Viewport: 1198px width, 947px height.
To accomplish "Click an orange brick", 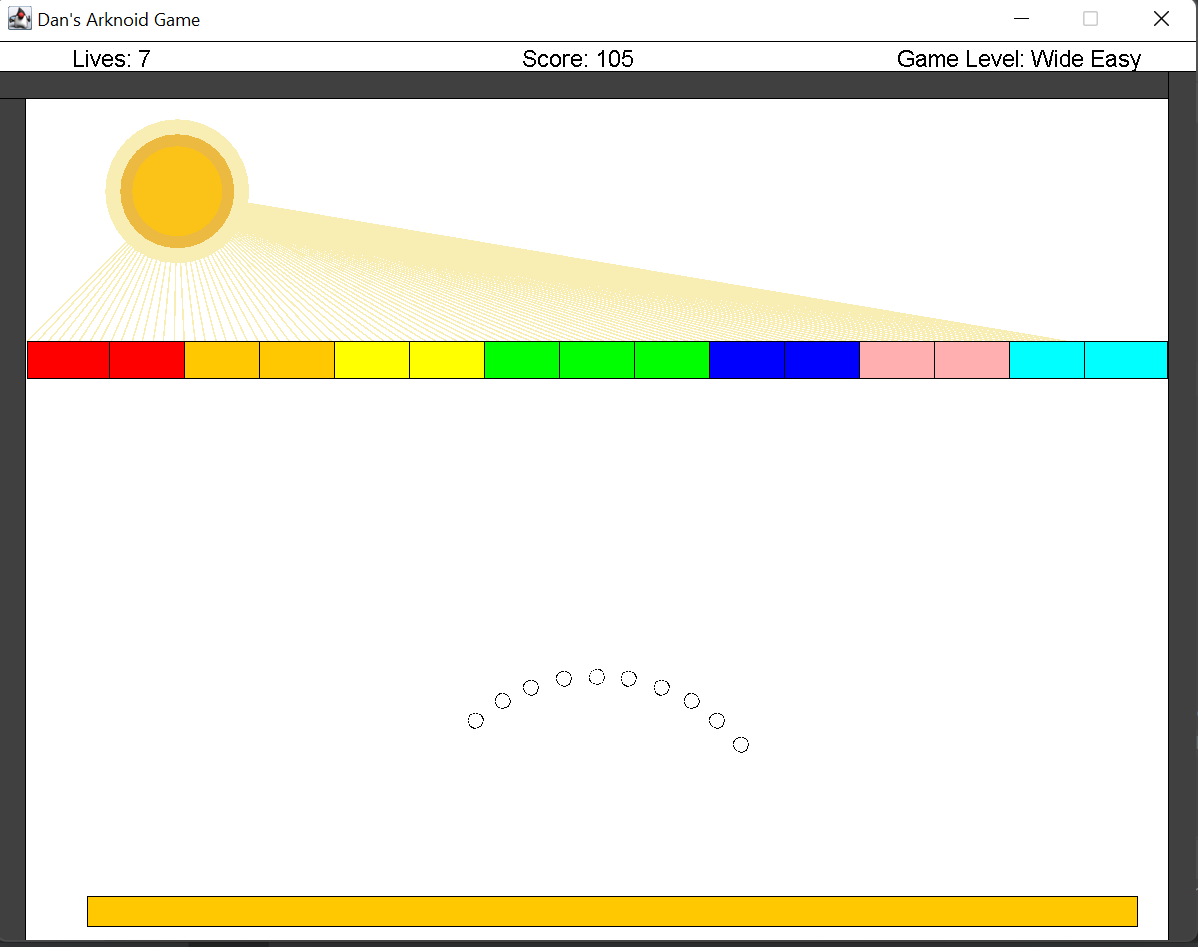I will coord(222,359).
